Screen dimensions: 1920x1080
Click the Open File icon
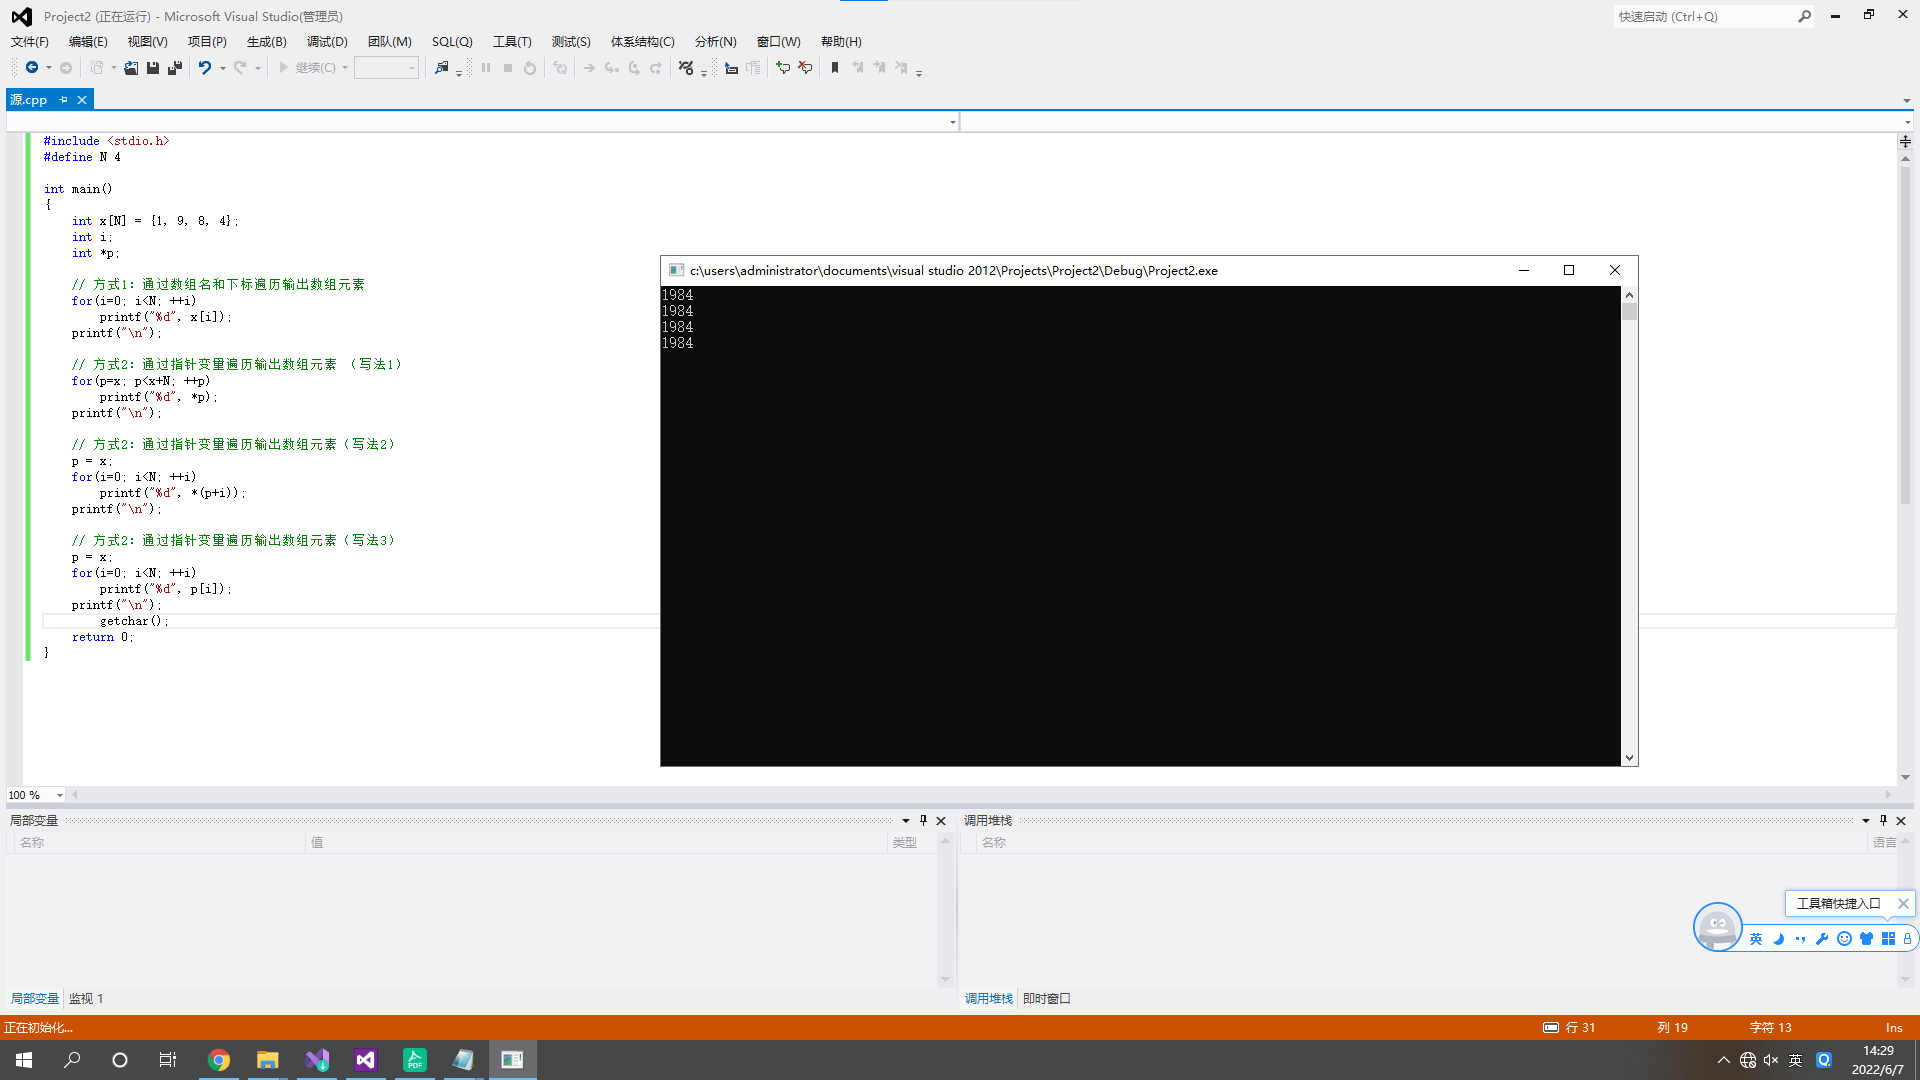point(131,68)
